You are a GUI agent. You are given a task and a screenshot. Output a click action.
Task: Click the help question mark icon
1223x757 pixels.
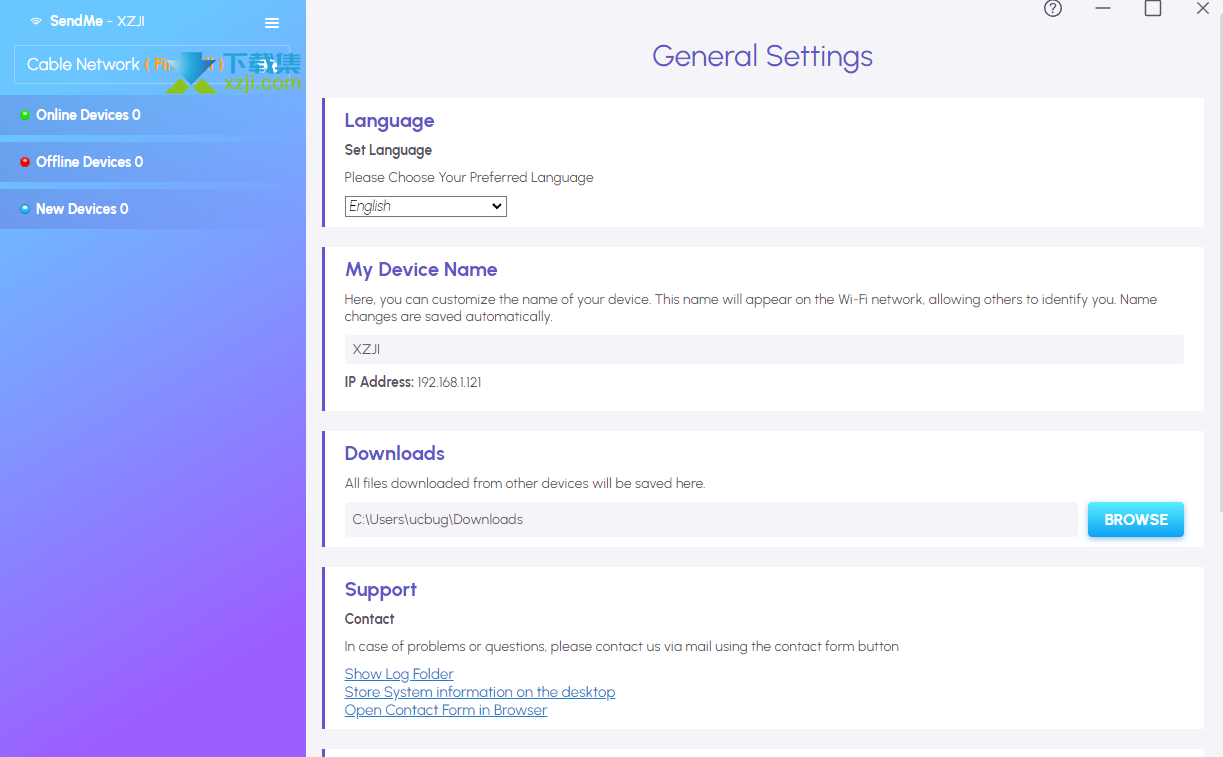coord(1053,9)
